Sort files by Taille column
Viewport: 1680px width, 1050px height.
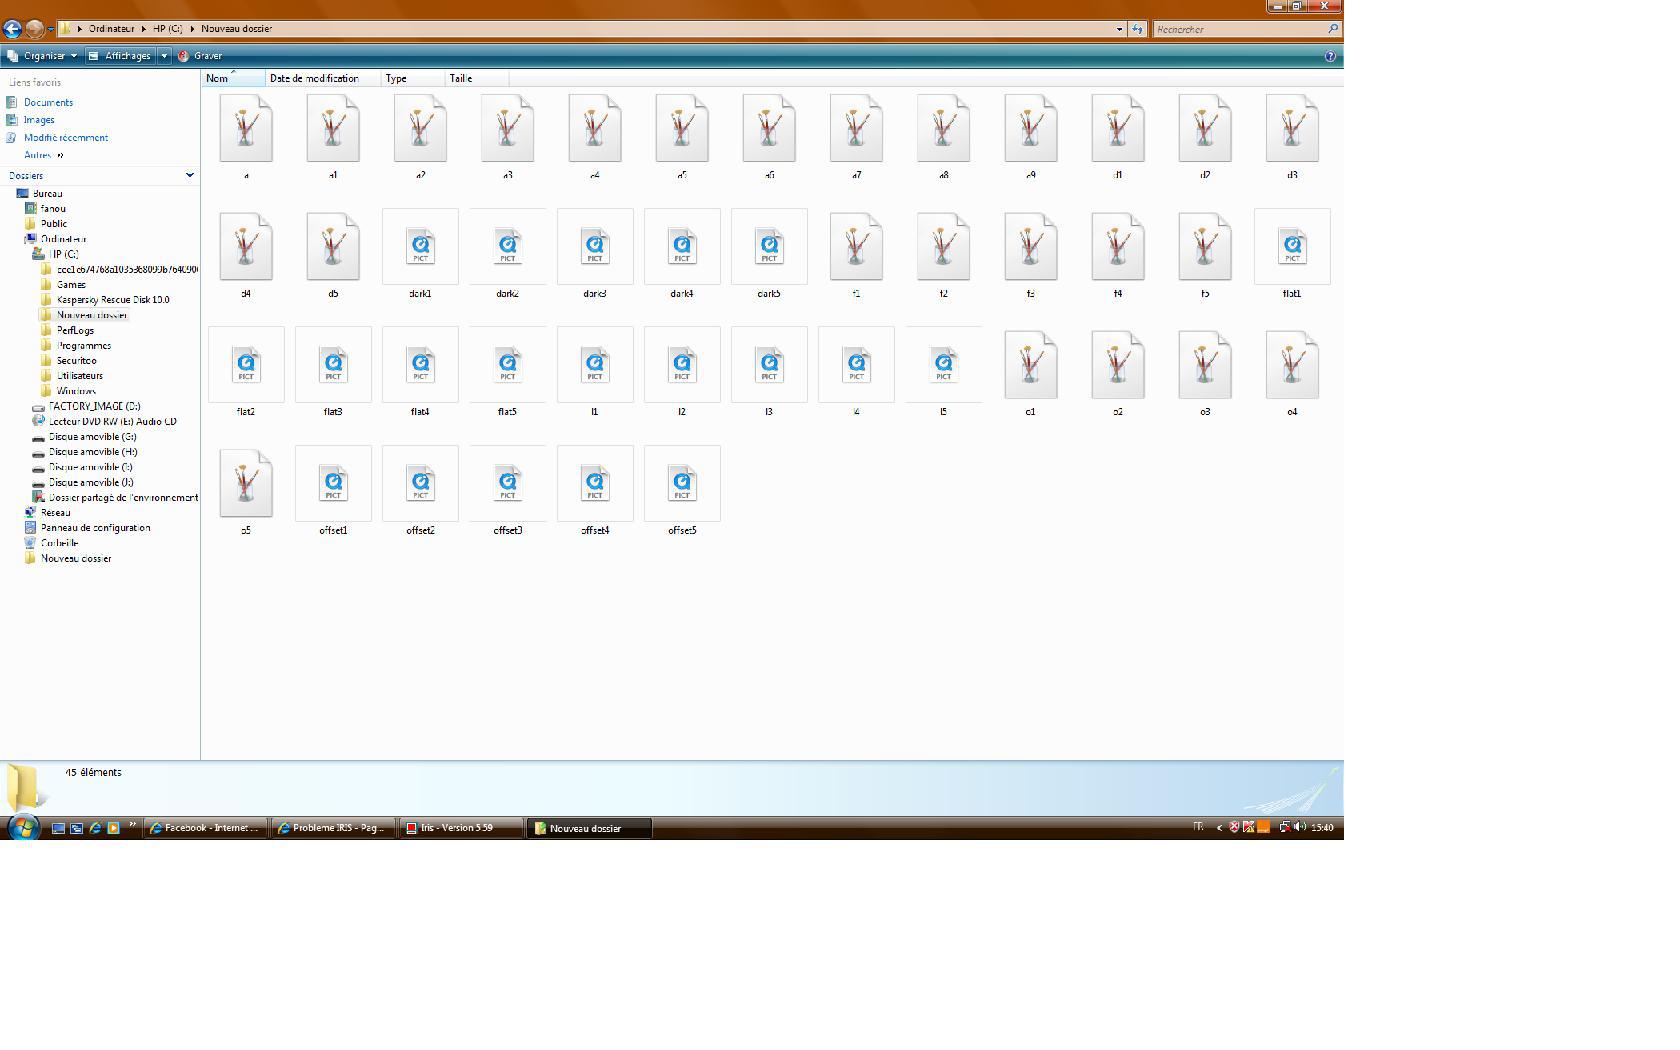coord(477,78)
